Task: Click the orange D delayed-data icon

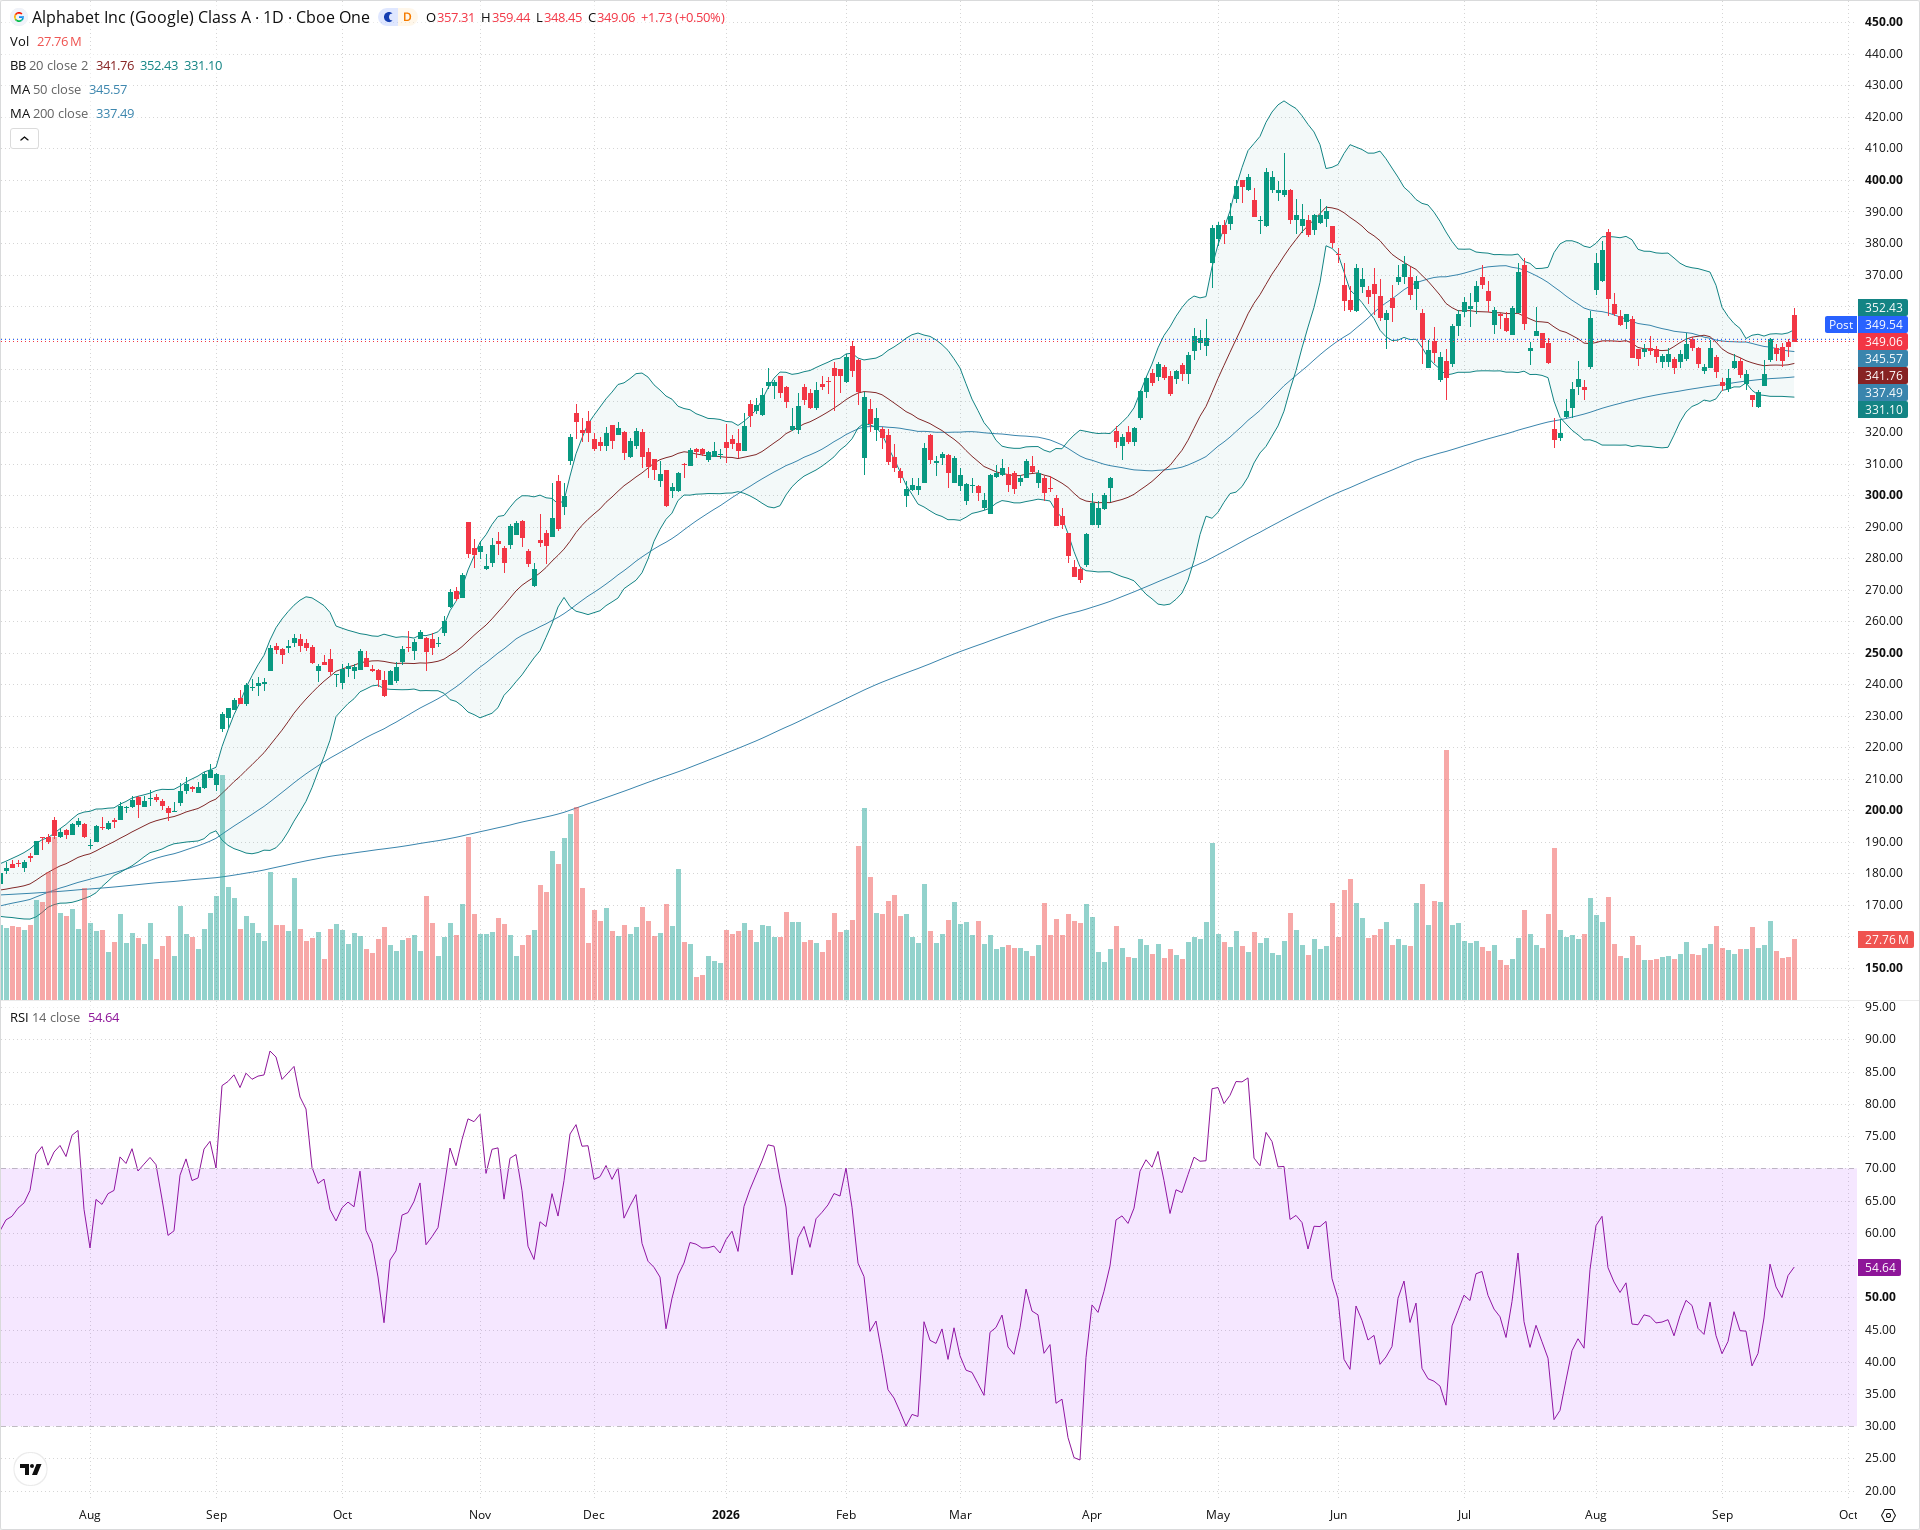Action: click(x=407, y=17)
